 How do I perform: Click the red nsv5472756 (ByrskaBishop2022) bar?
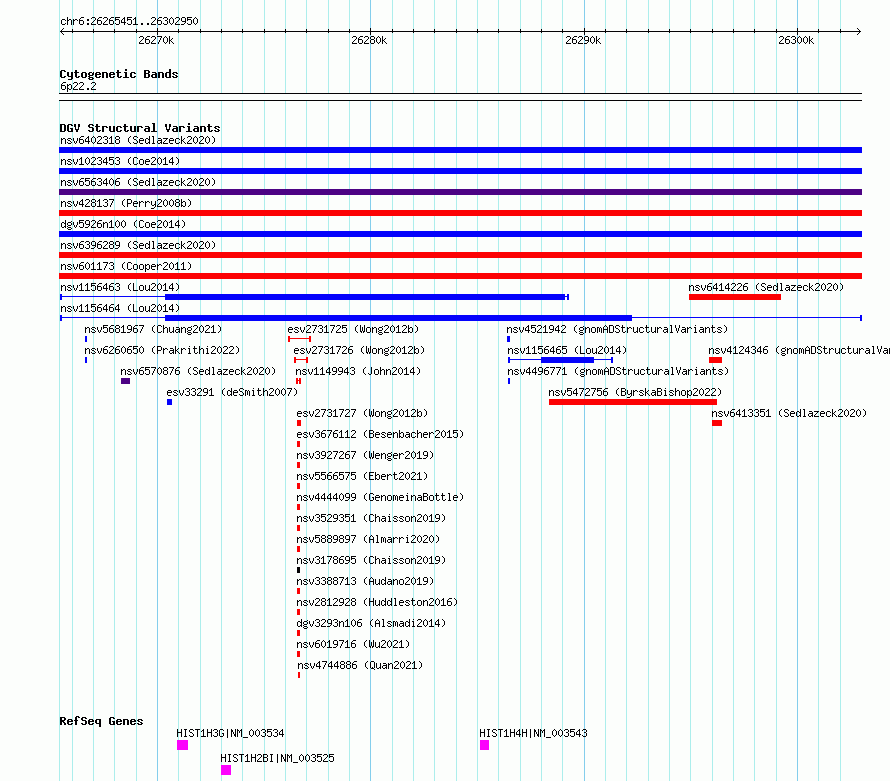pos(633,402)
